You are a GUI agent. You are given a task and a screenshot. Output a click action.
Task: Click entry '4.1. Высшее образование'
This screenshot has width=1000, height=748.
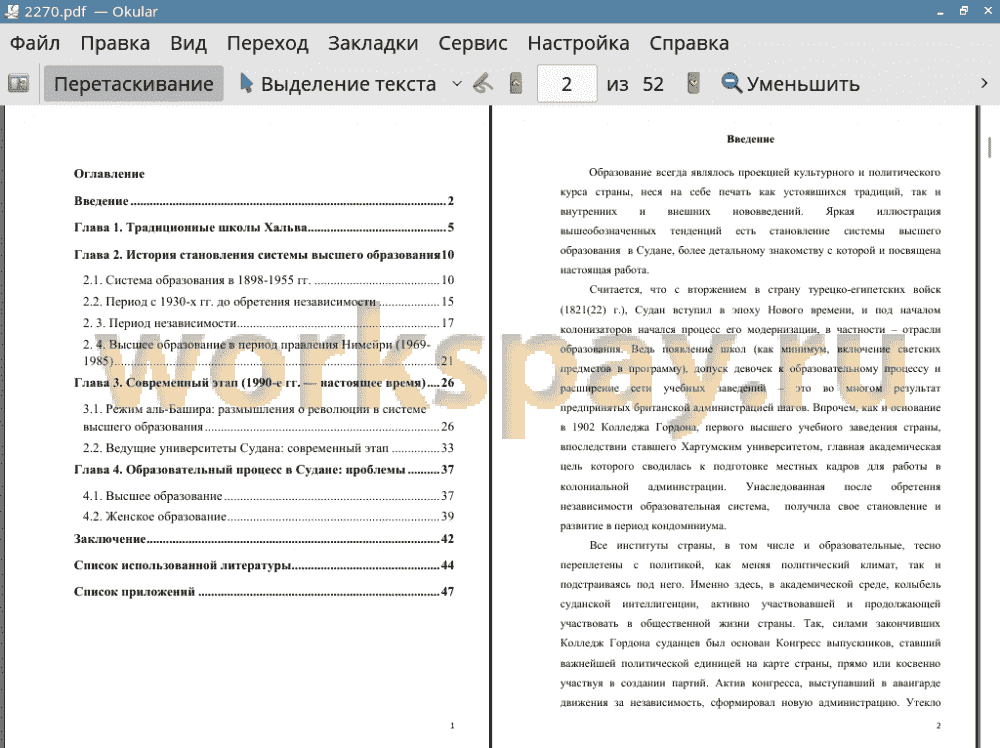(268, 495)
